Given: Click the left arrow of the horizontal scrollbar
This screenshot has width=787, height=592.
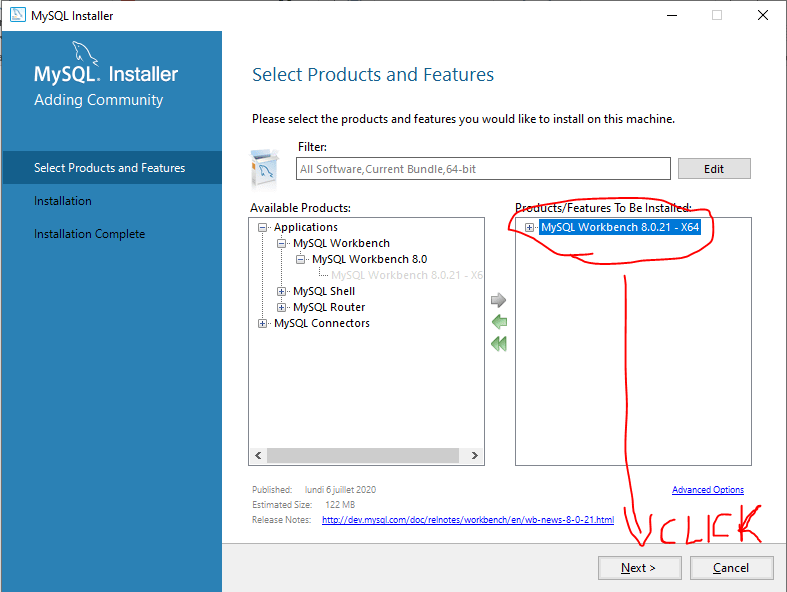Looking at the screenshot, I should [x=258, y=455].
